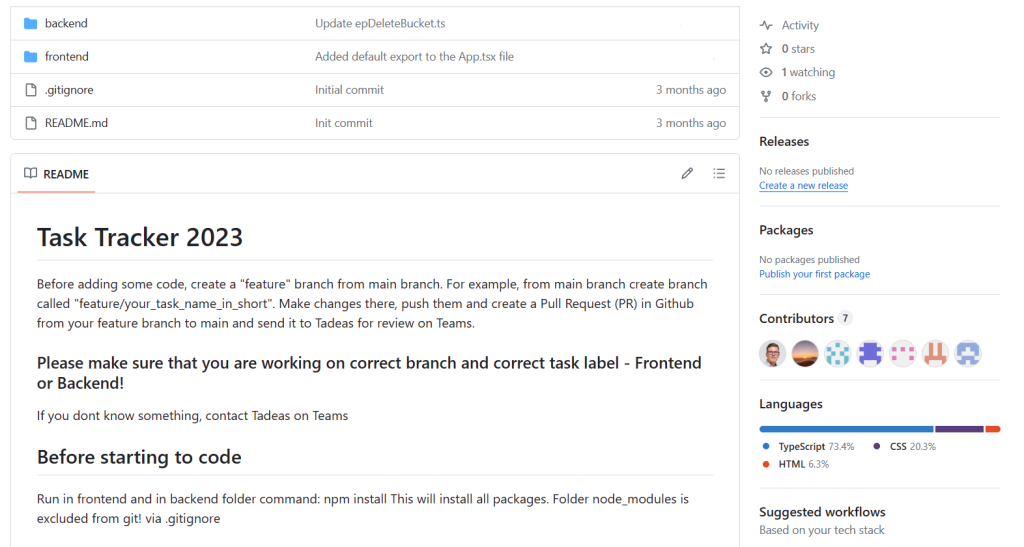Image resolution: width=1024 pixels, height=547 pixels.
Task: Click the star icon beside 0 stars
Action: [766, 48]
